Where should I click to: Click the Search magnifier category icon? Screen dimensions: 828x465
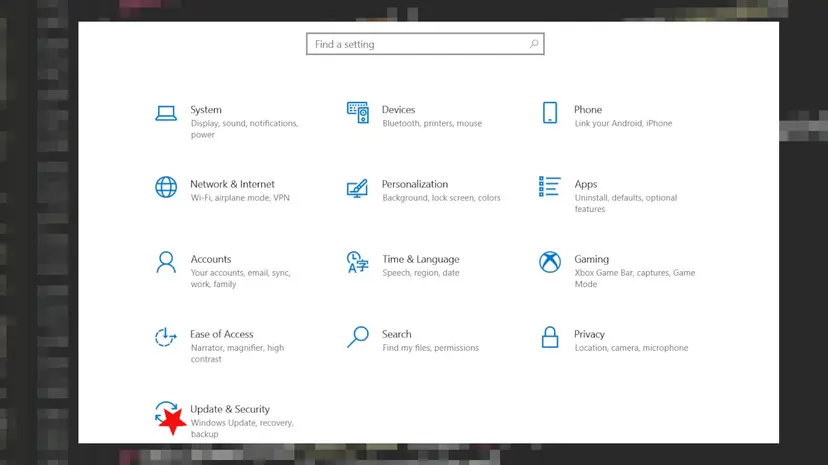coord(357,337)
